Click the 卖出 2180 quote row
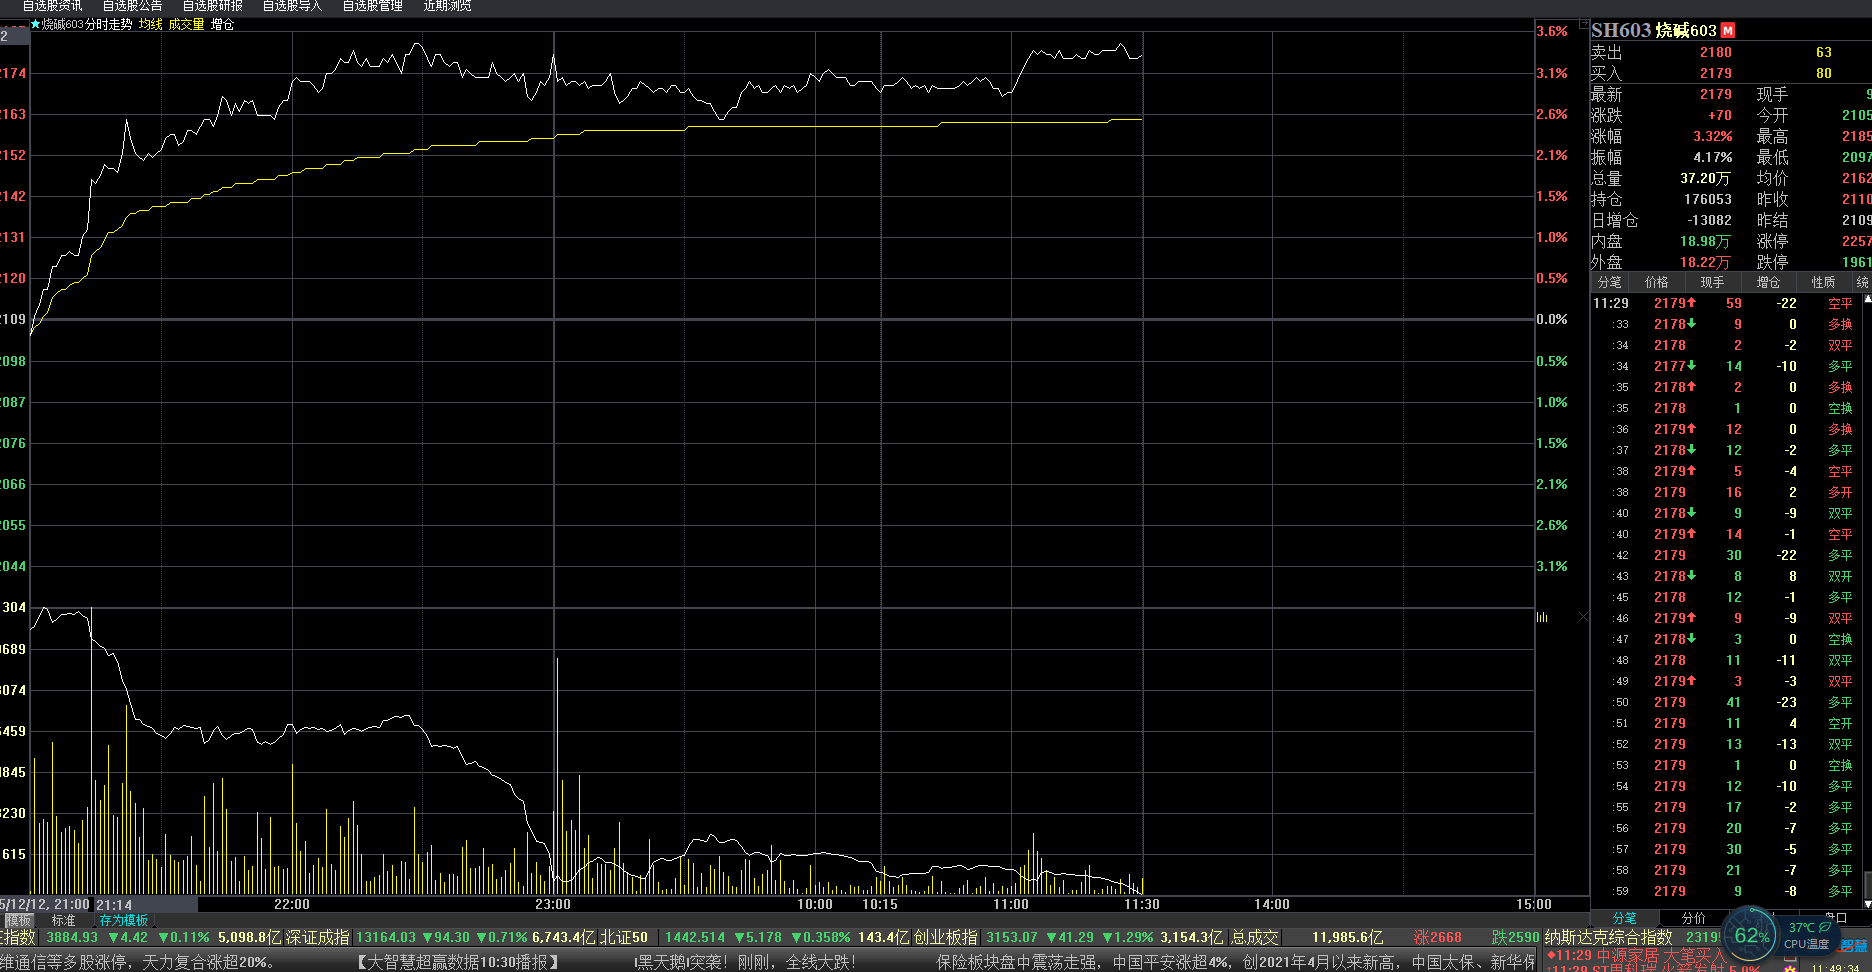 (x=1730, y=52)
